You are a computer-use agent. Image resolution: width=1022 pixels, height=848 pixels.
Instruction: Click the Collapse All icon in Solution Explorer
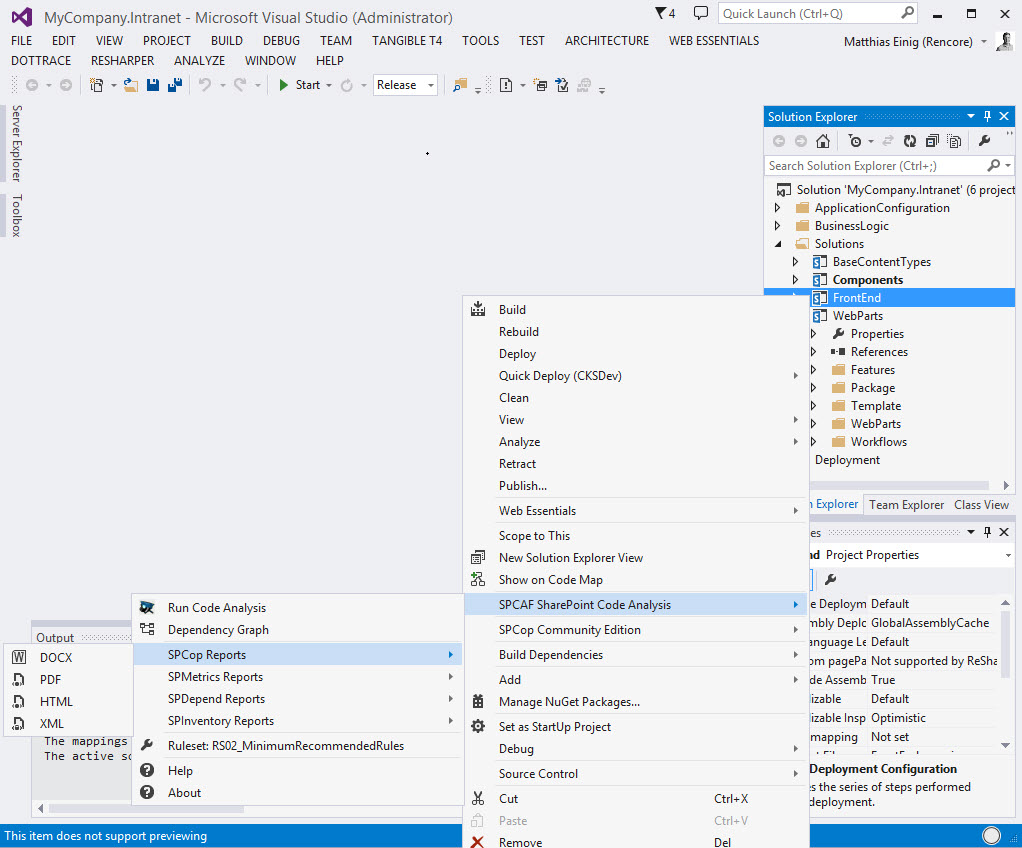pyautogui.click(x=932, y=141)
